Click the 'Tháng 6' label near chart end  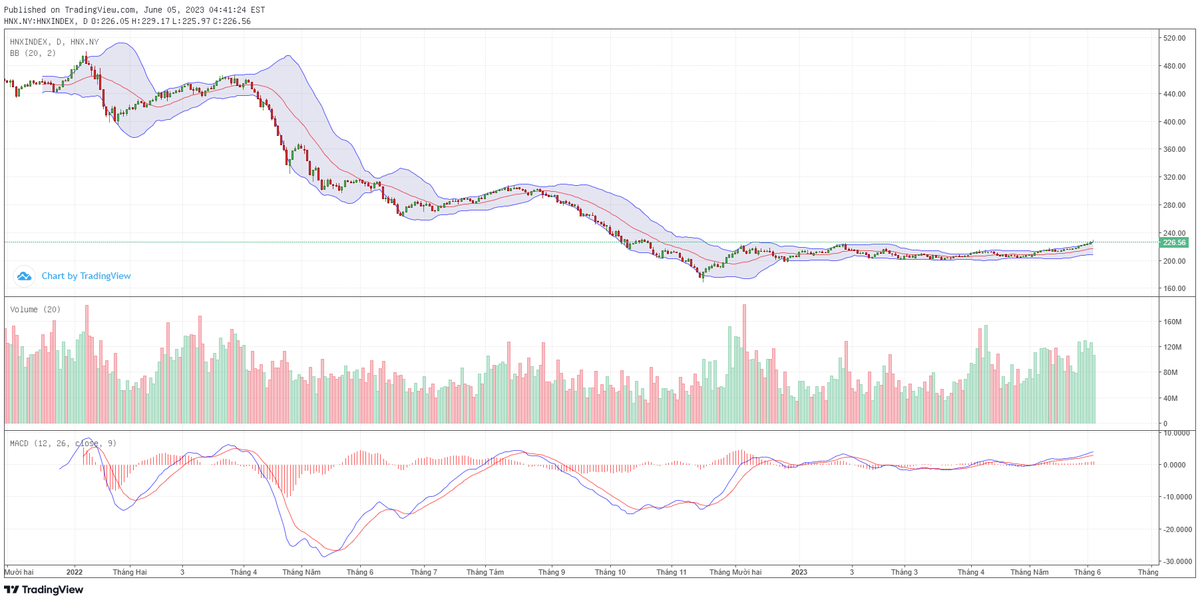coord(1088,573)
